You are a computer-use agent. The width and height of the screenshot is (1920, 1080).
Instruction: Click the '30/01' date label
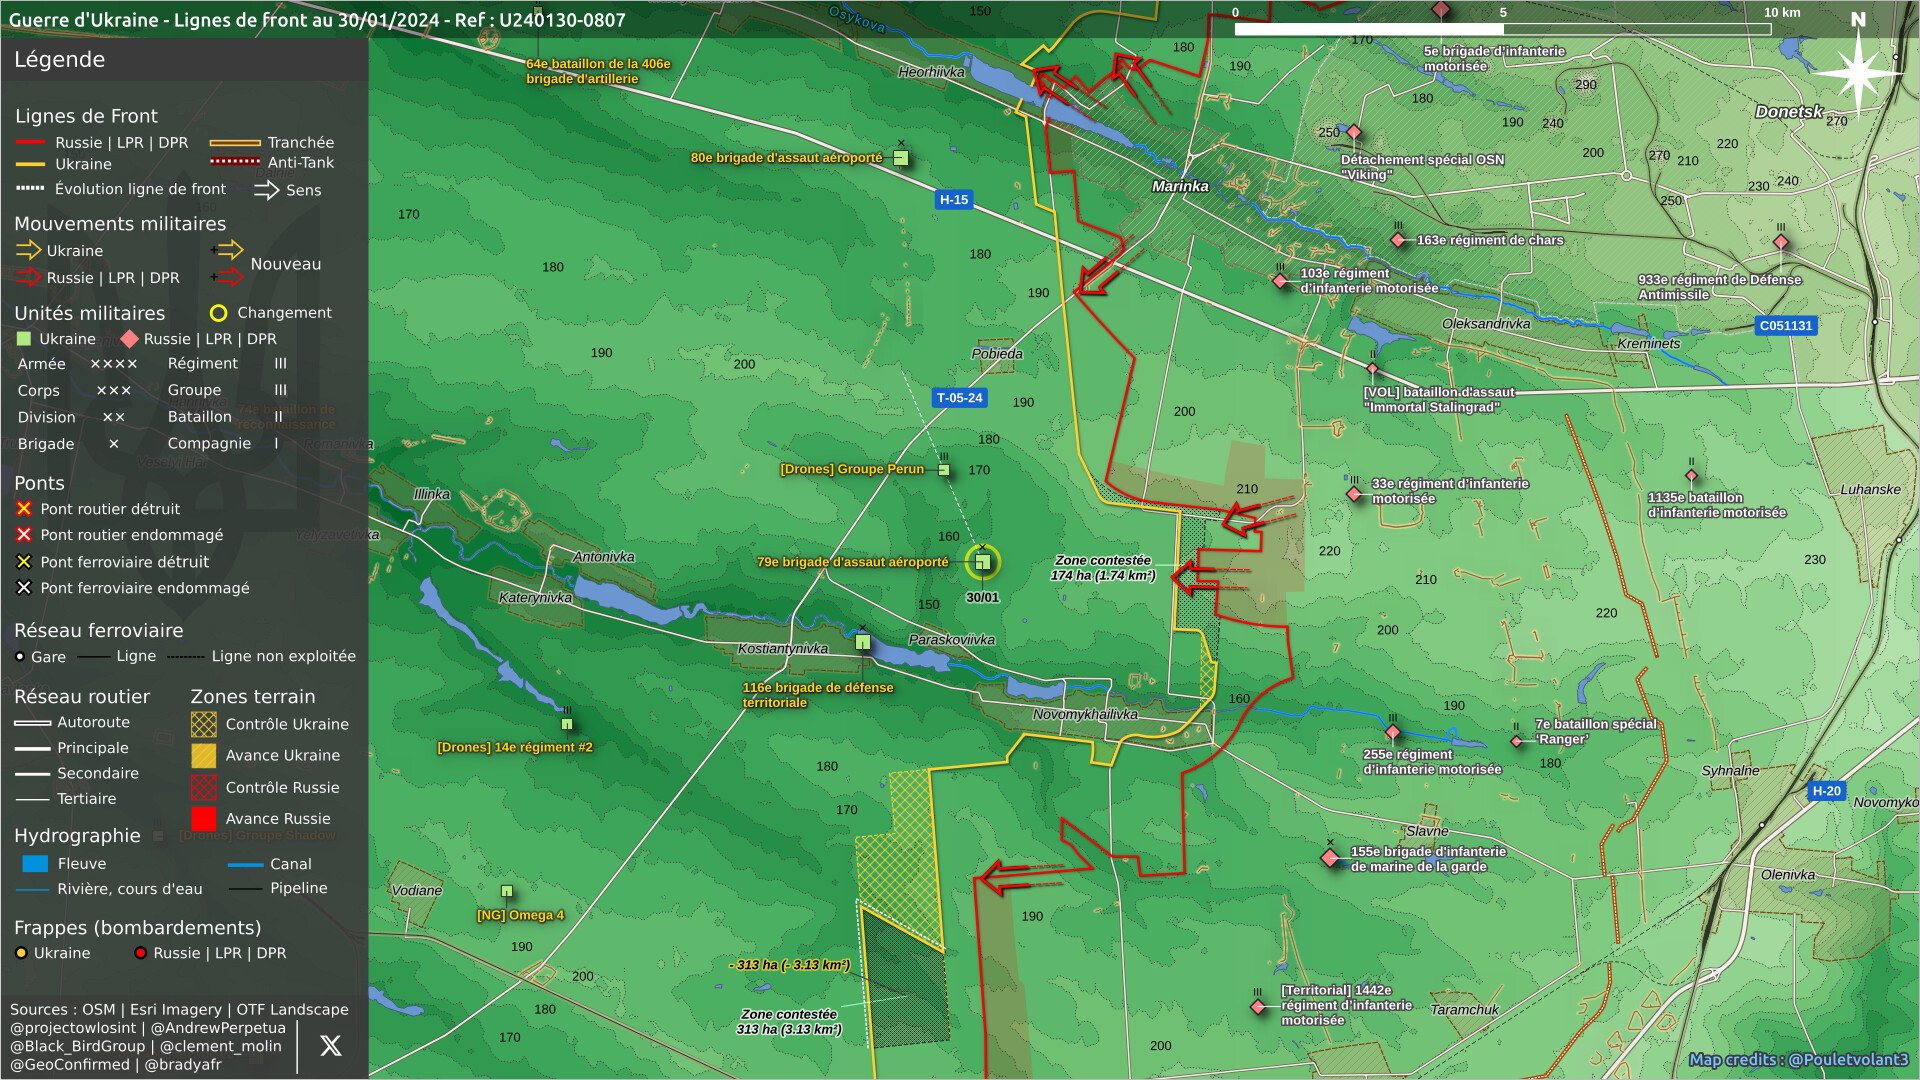coord(982,597)
